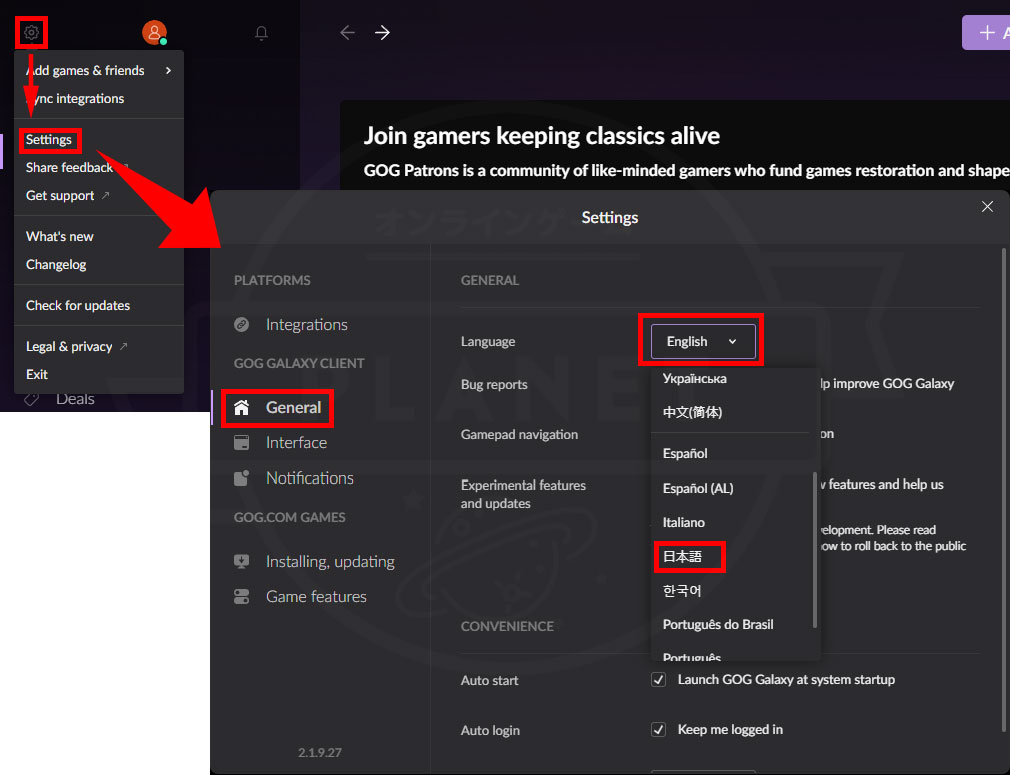Click external-link arrow beside Legal & privacy
This screenshot has height=775, width=1010.
(x=124, y=346)
